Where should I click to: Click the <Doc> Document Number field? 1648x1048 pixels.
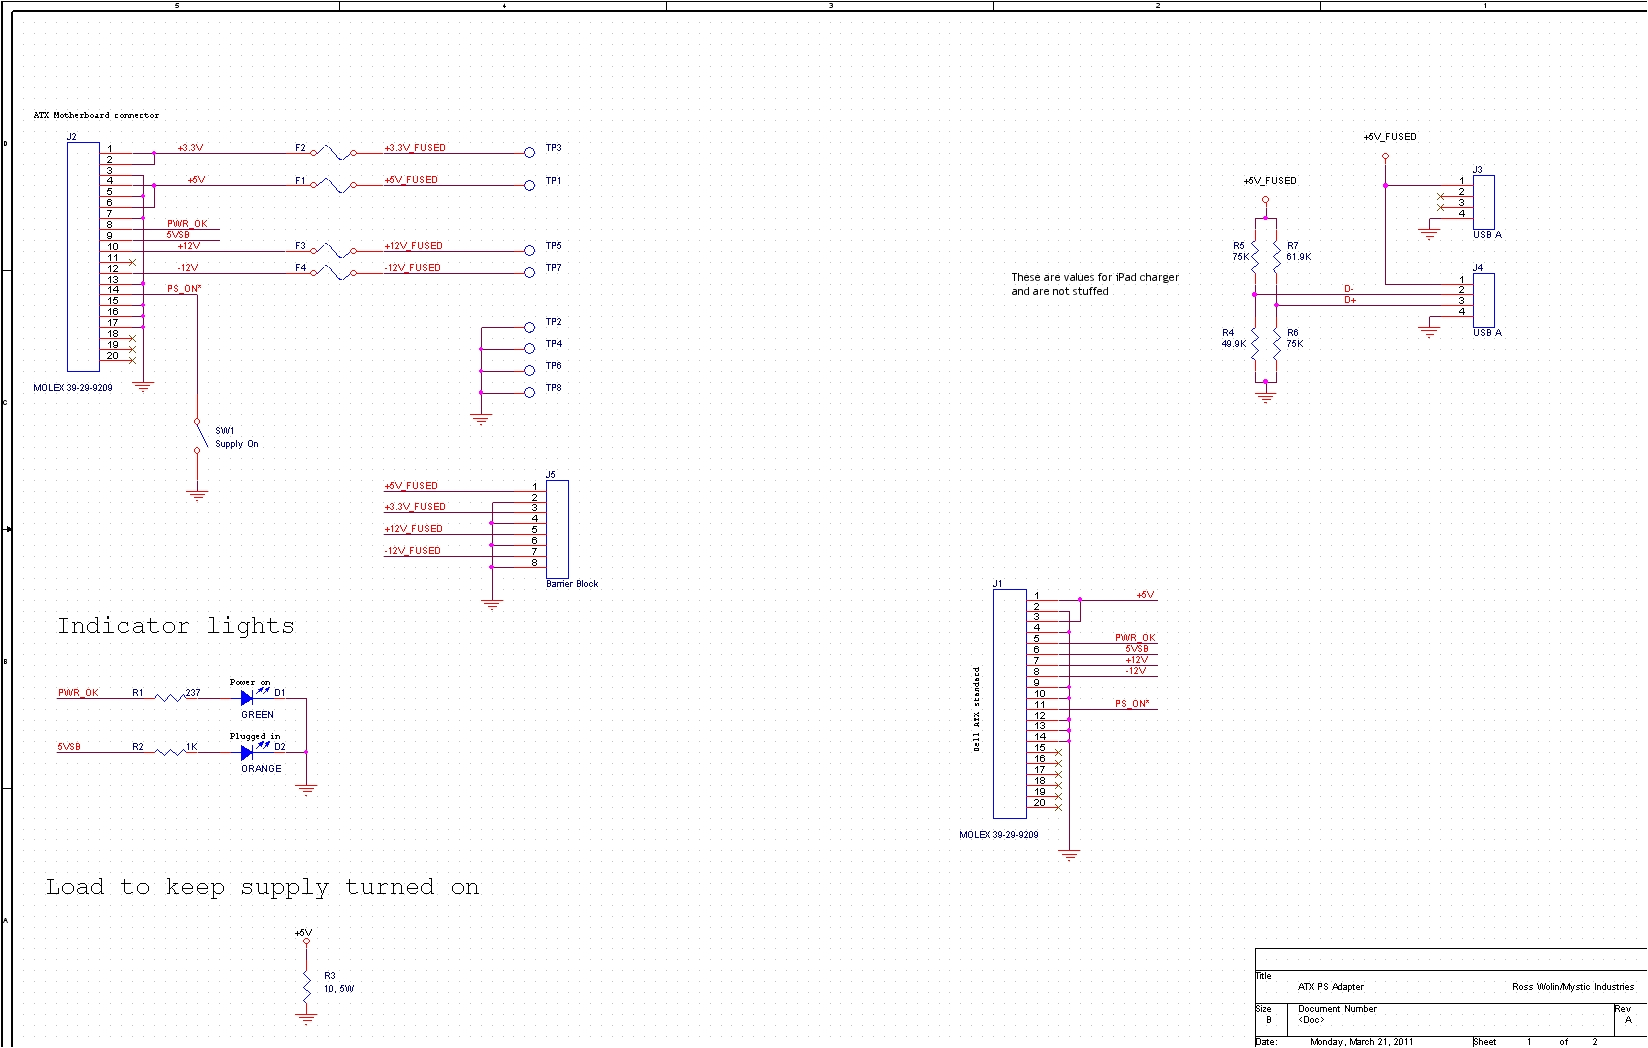coord(1310,1019)
